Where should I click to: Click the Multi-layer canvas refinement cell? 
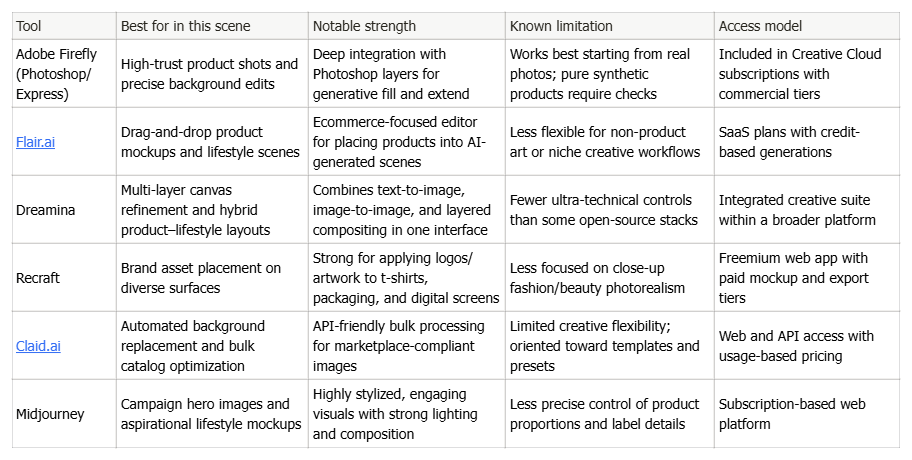[x=212, y=210]
